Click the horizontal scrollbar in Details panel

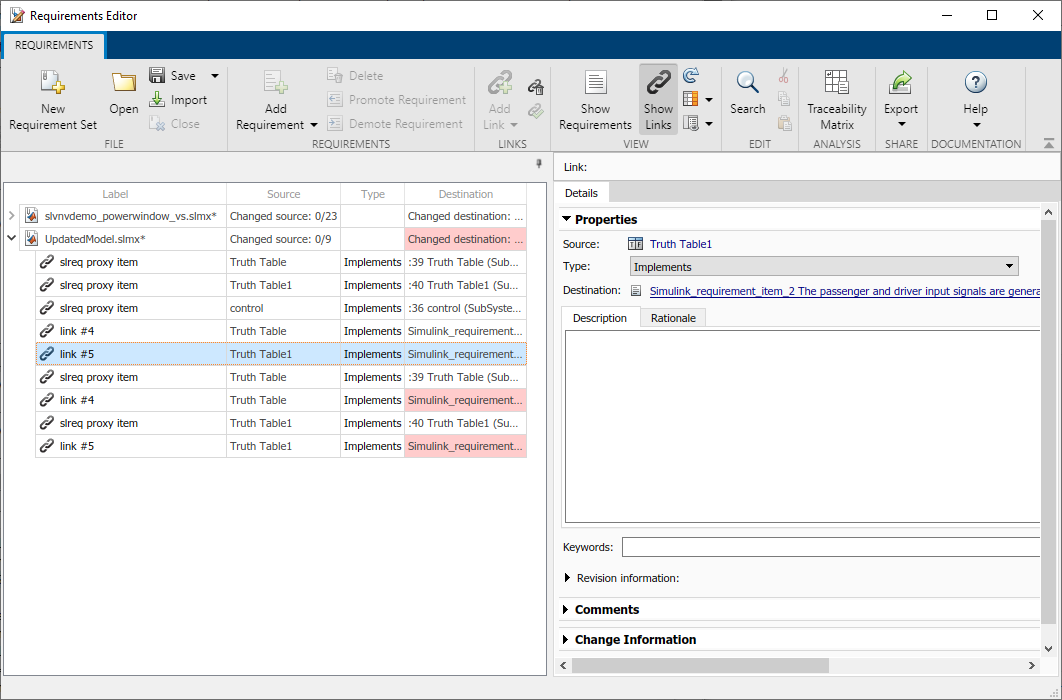(x=700, y=665)
